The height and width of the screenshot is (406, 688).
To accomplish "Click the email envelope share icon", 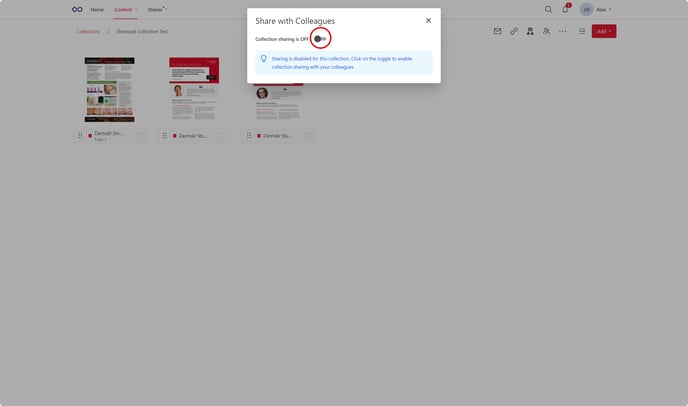I will click(497, 32).
